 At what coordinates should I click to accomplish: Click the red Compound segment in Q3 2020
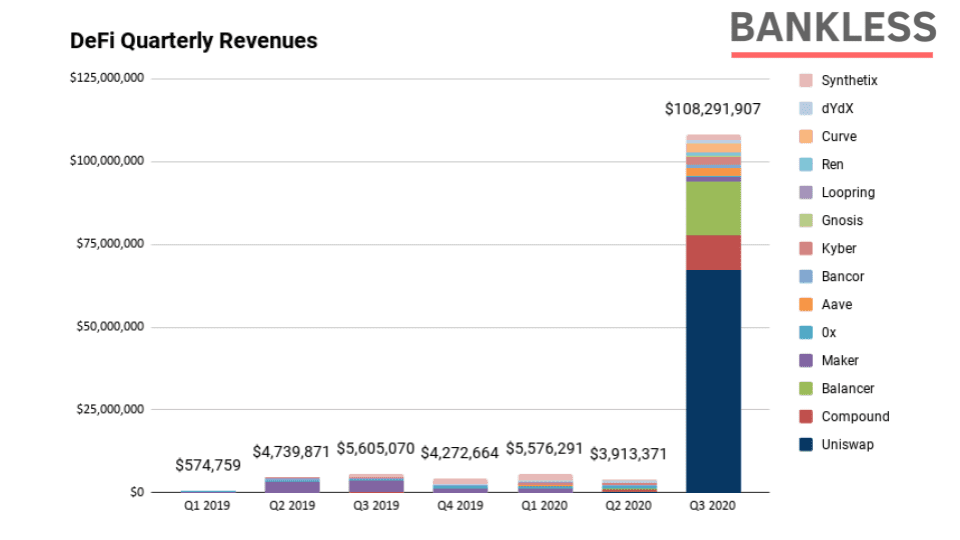click(x=713, y=252)
